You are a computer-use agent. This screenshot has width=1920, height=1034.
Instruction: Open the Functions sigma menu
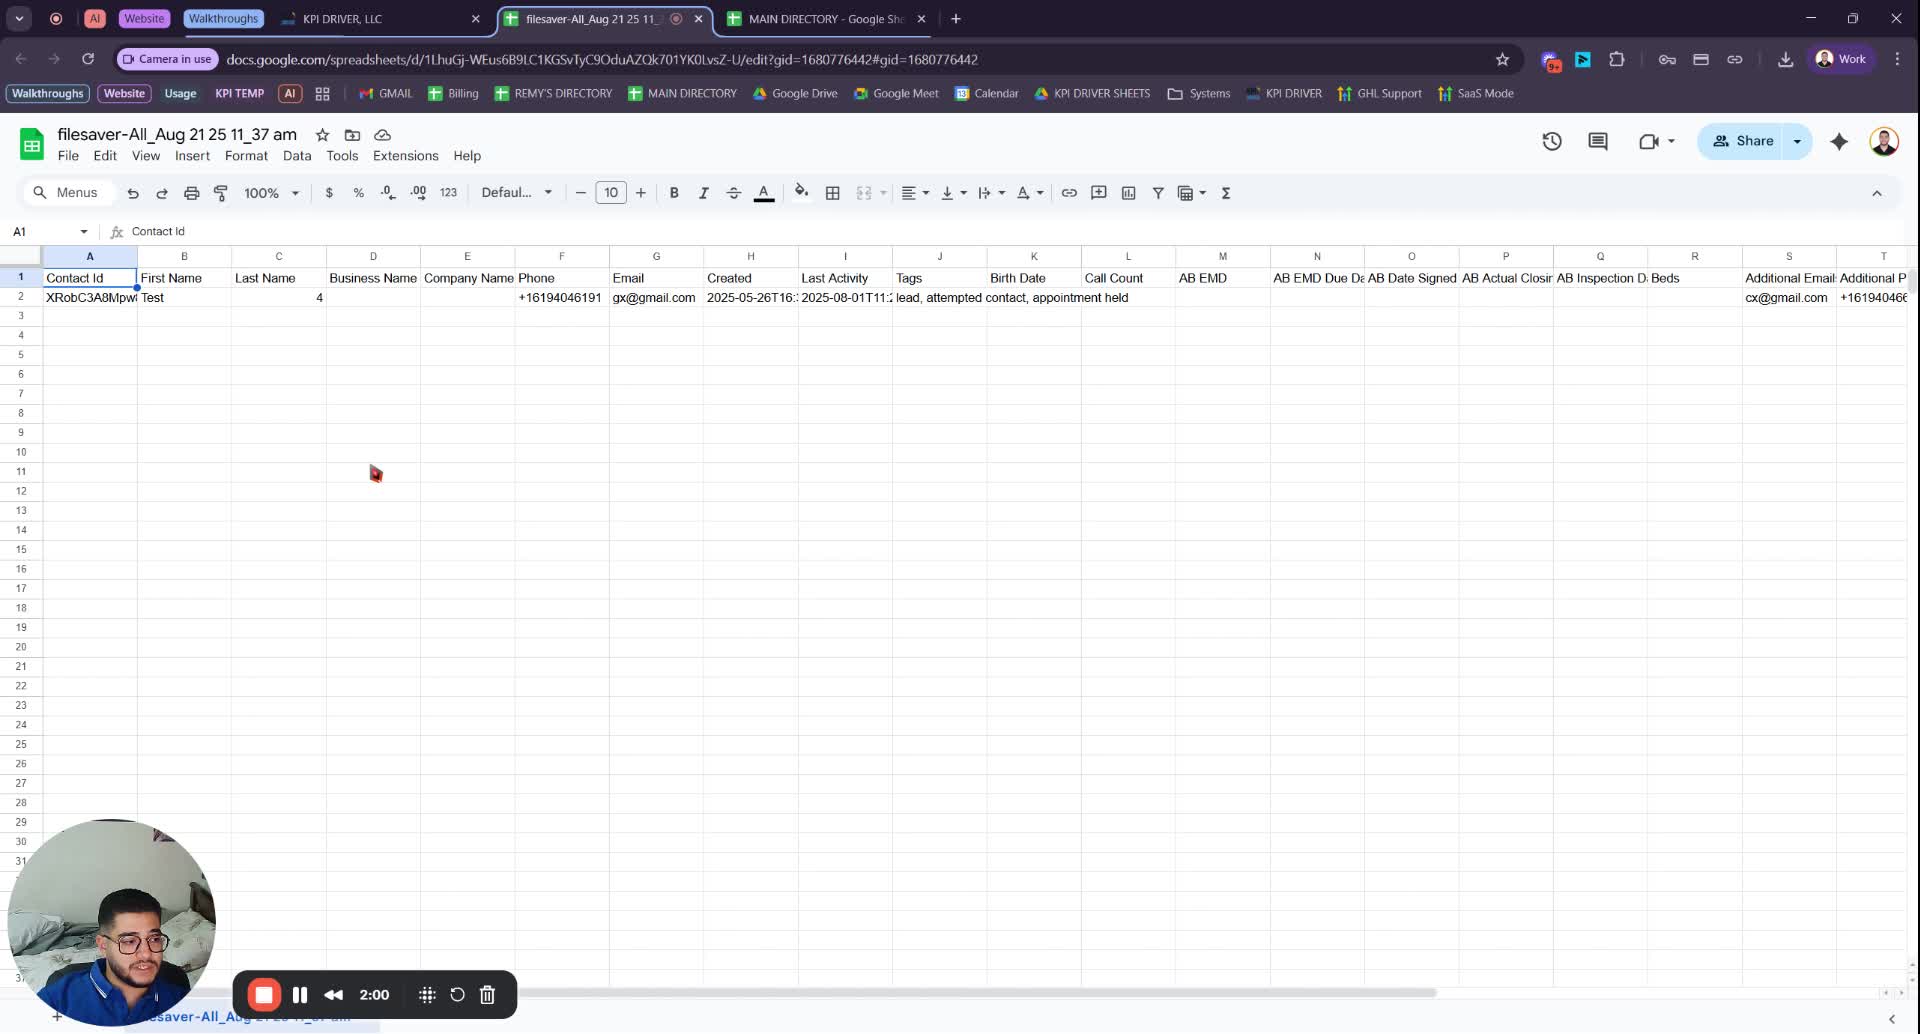pyautogui.click(x=1226, y=193)
